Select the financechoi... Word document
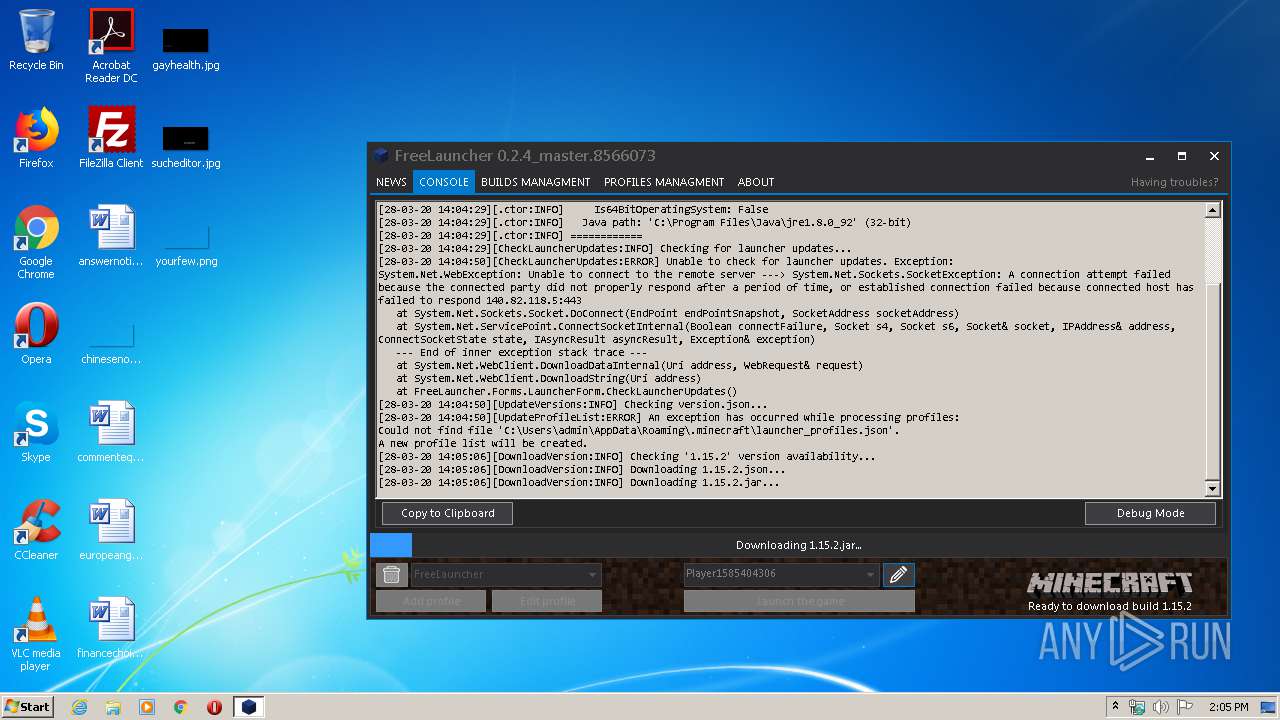Image resolution: width=1280 pixels, height=720 pixels. 111,628
